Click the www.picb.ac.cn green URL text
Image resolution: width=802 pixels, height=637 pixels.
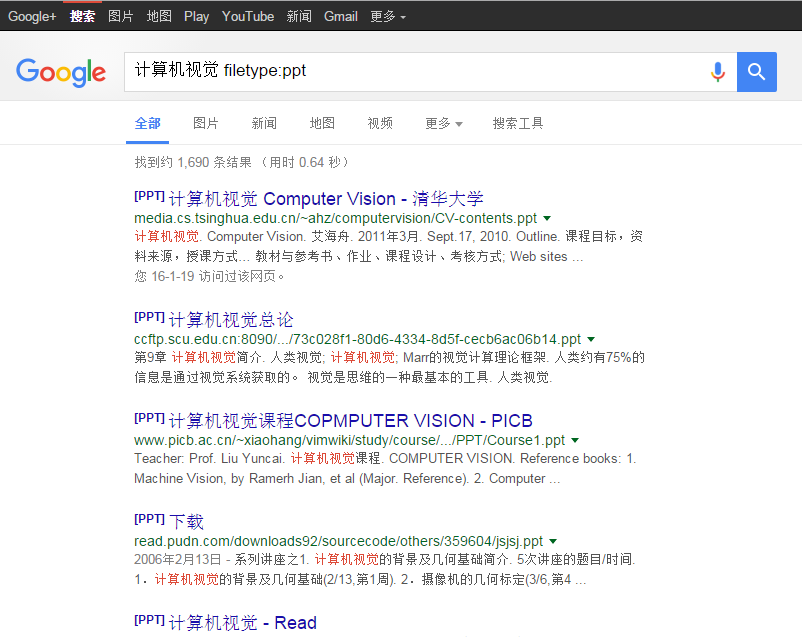point(349,441)
